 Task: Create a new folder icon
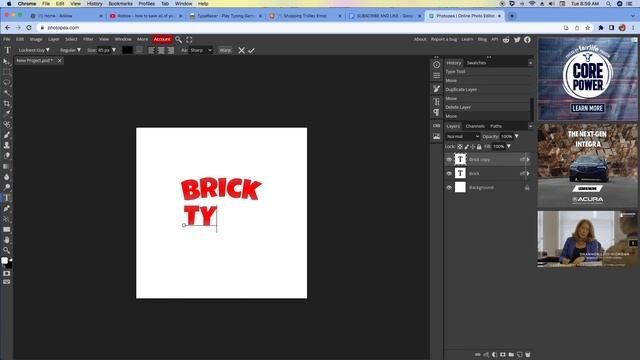click(511, 355)
